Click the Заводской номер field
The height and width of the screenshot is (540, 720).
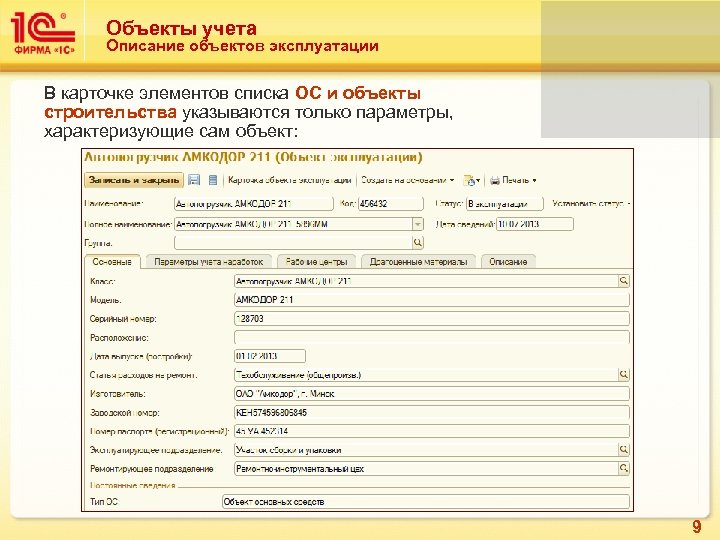click(432, 412)
